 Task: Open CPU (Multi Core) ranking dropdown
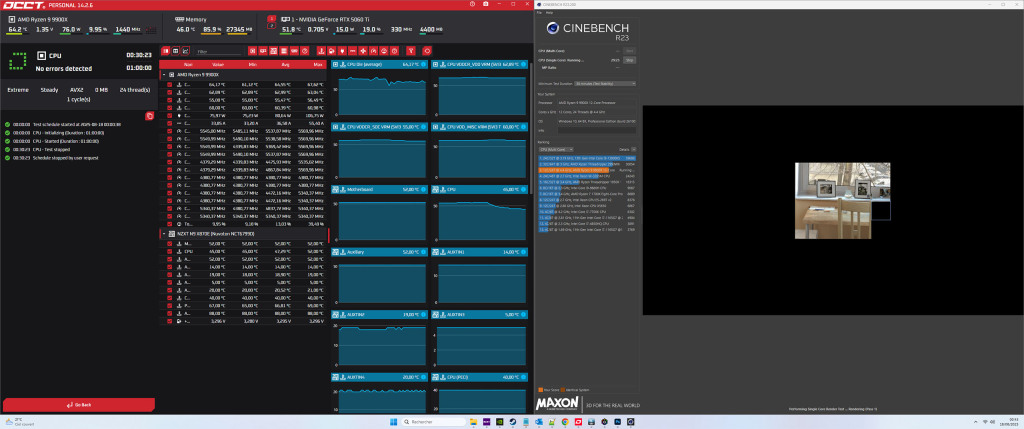point(556,149)
